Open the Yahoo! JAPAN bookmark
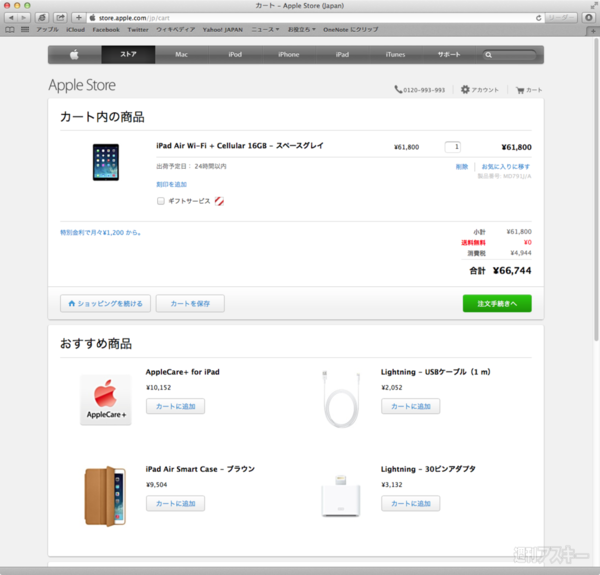This screenshot has width=600, height=575. [223, 29]
